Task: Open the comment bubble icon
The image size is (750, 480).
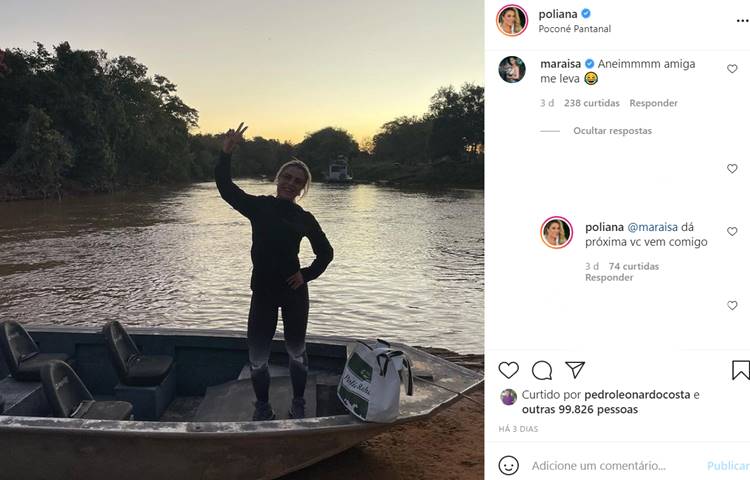Action: click(542, 370)
